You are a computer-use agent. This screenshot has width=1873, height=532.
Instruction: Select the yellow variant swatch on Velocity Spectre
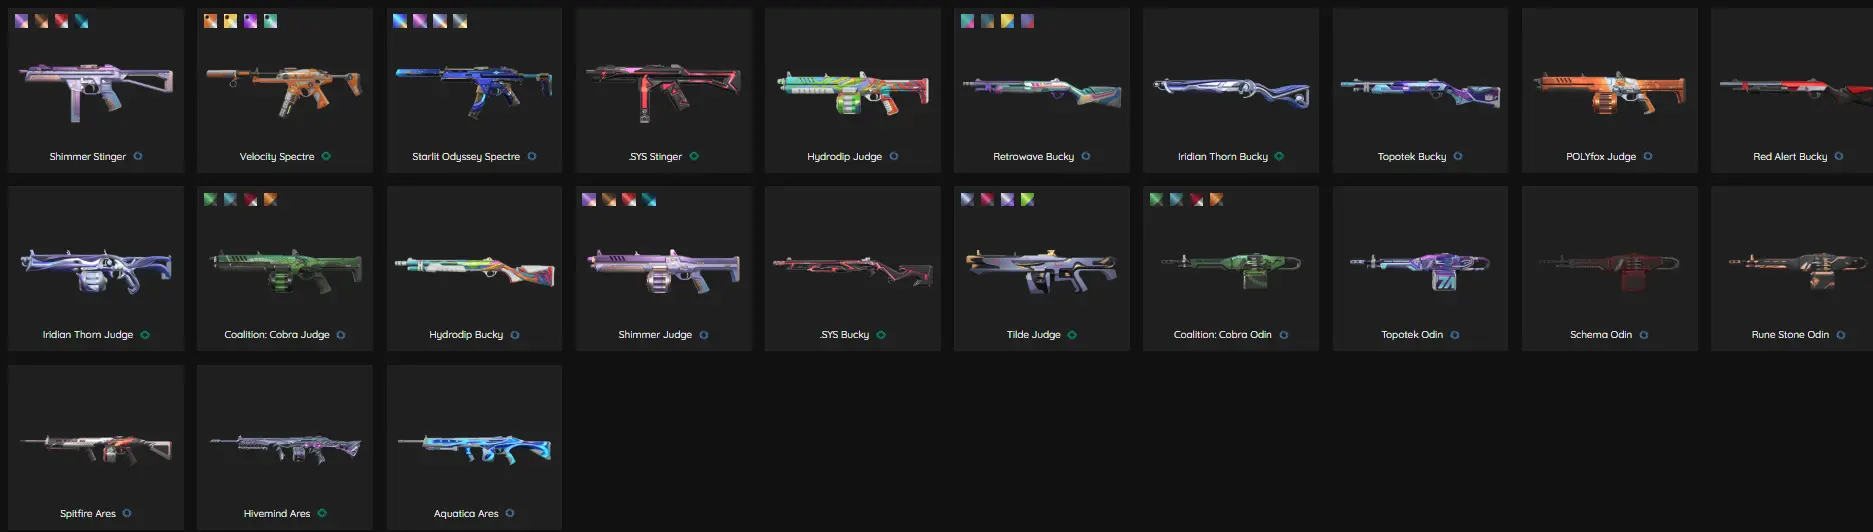point(231,21)
